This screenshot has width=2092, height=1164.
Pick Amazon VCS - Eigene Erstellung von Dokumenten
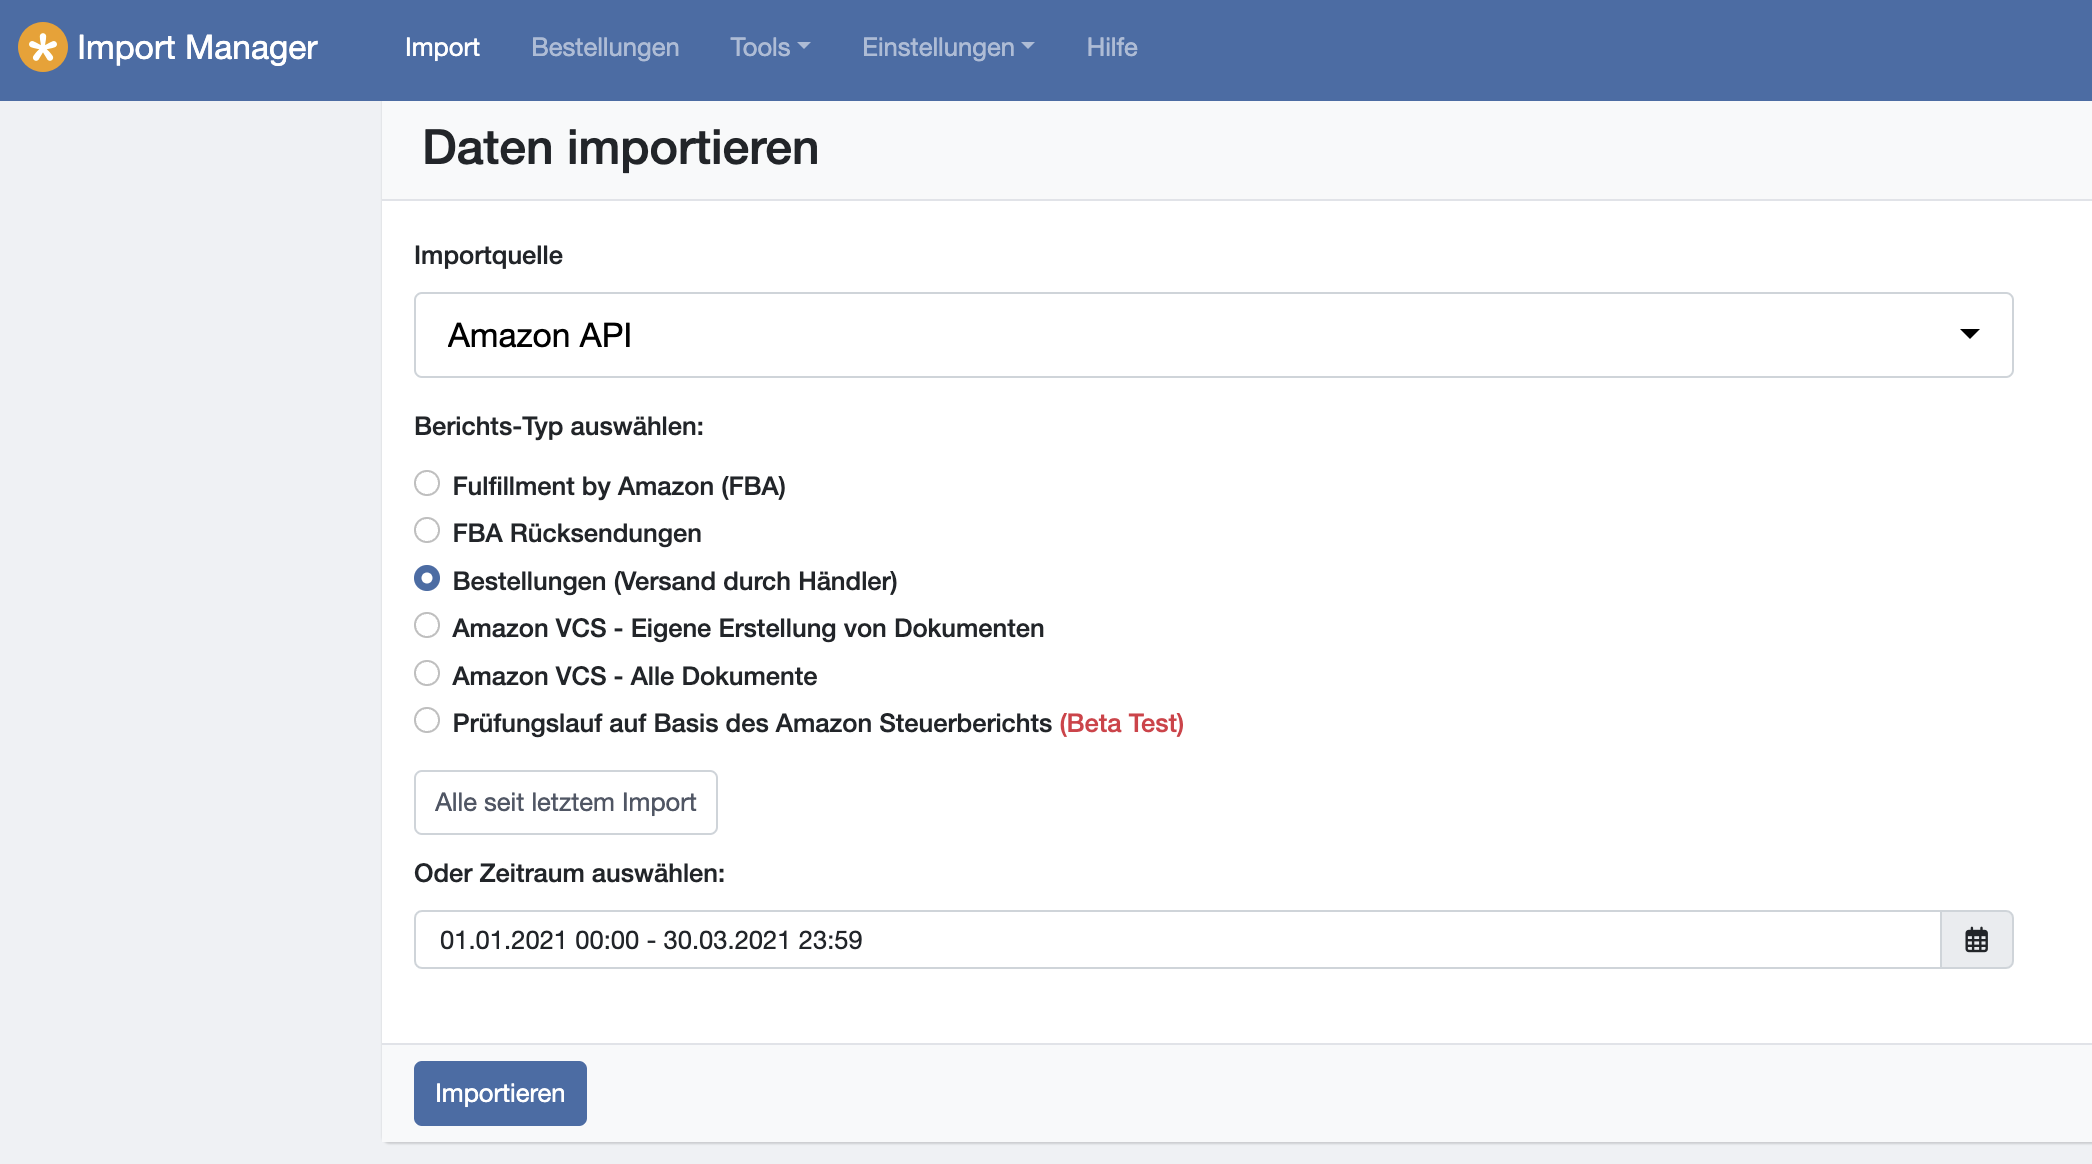[427, 626]
